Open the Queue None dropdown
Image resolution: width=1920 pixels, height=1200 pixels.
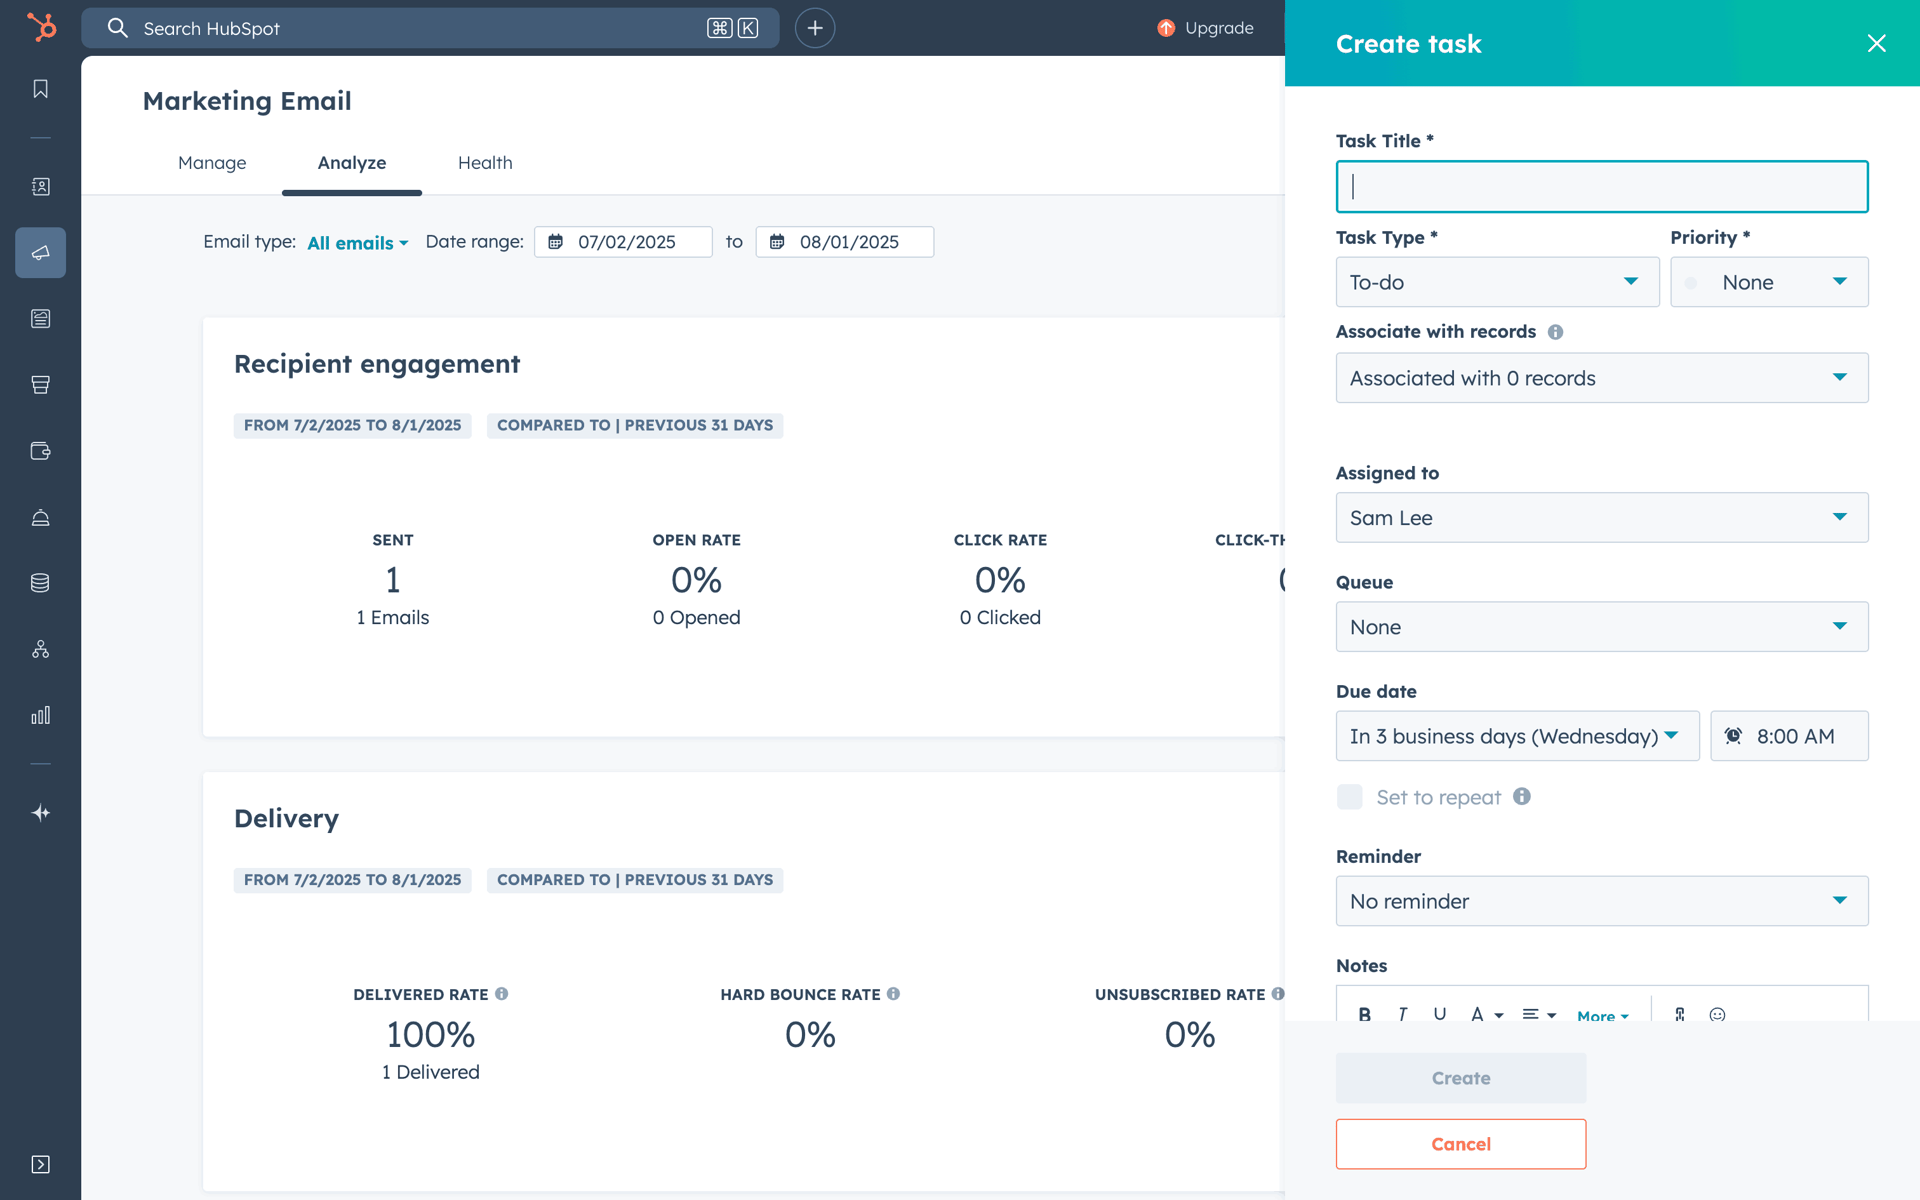(x=1602, y=627)
